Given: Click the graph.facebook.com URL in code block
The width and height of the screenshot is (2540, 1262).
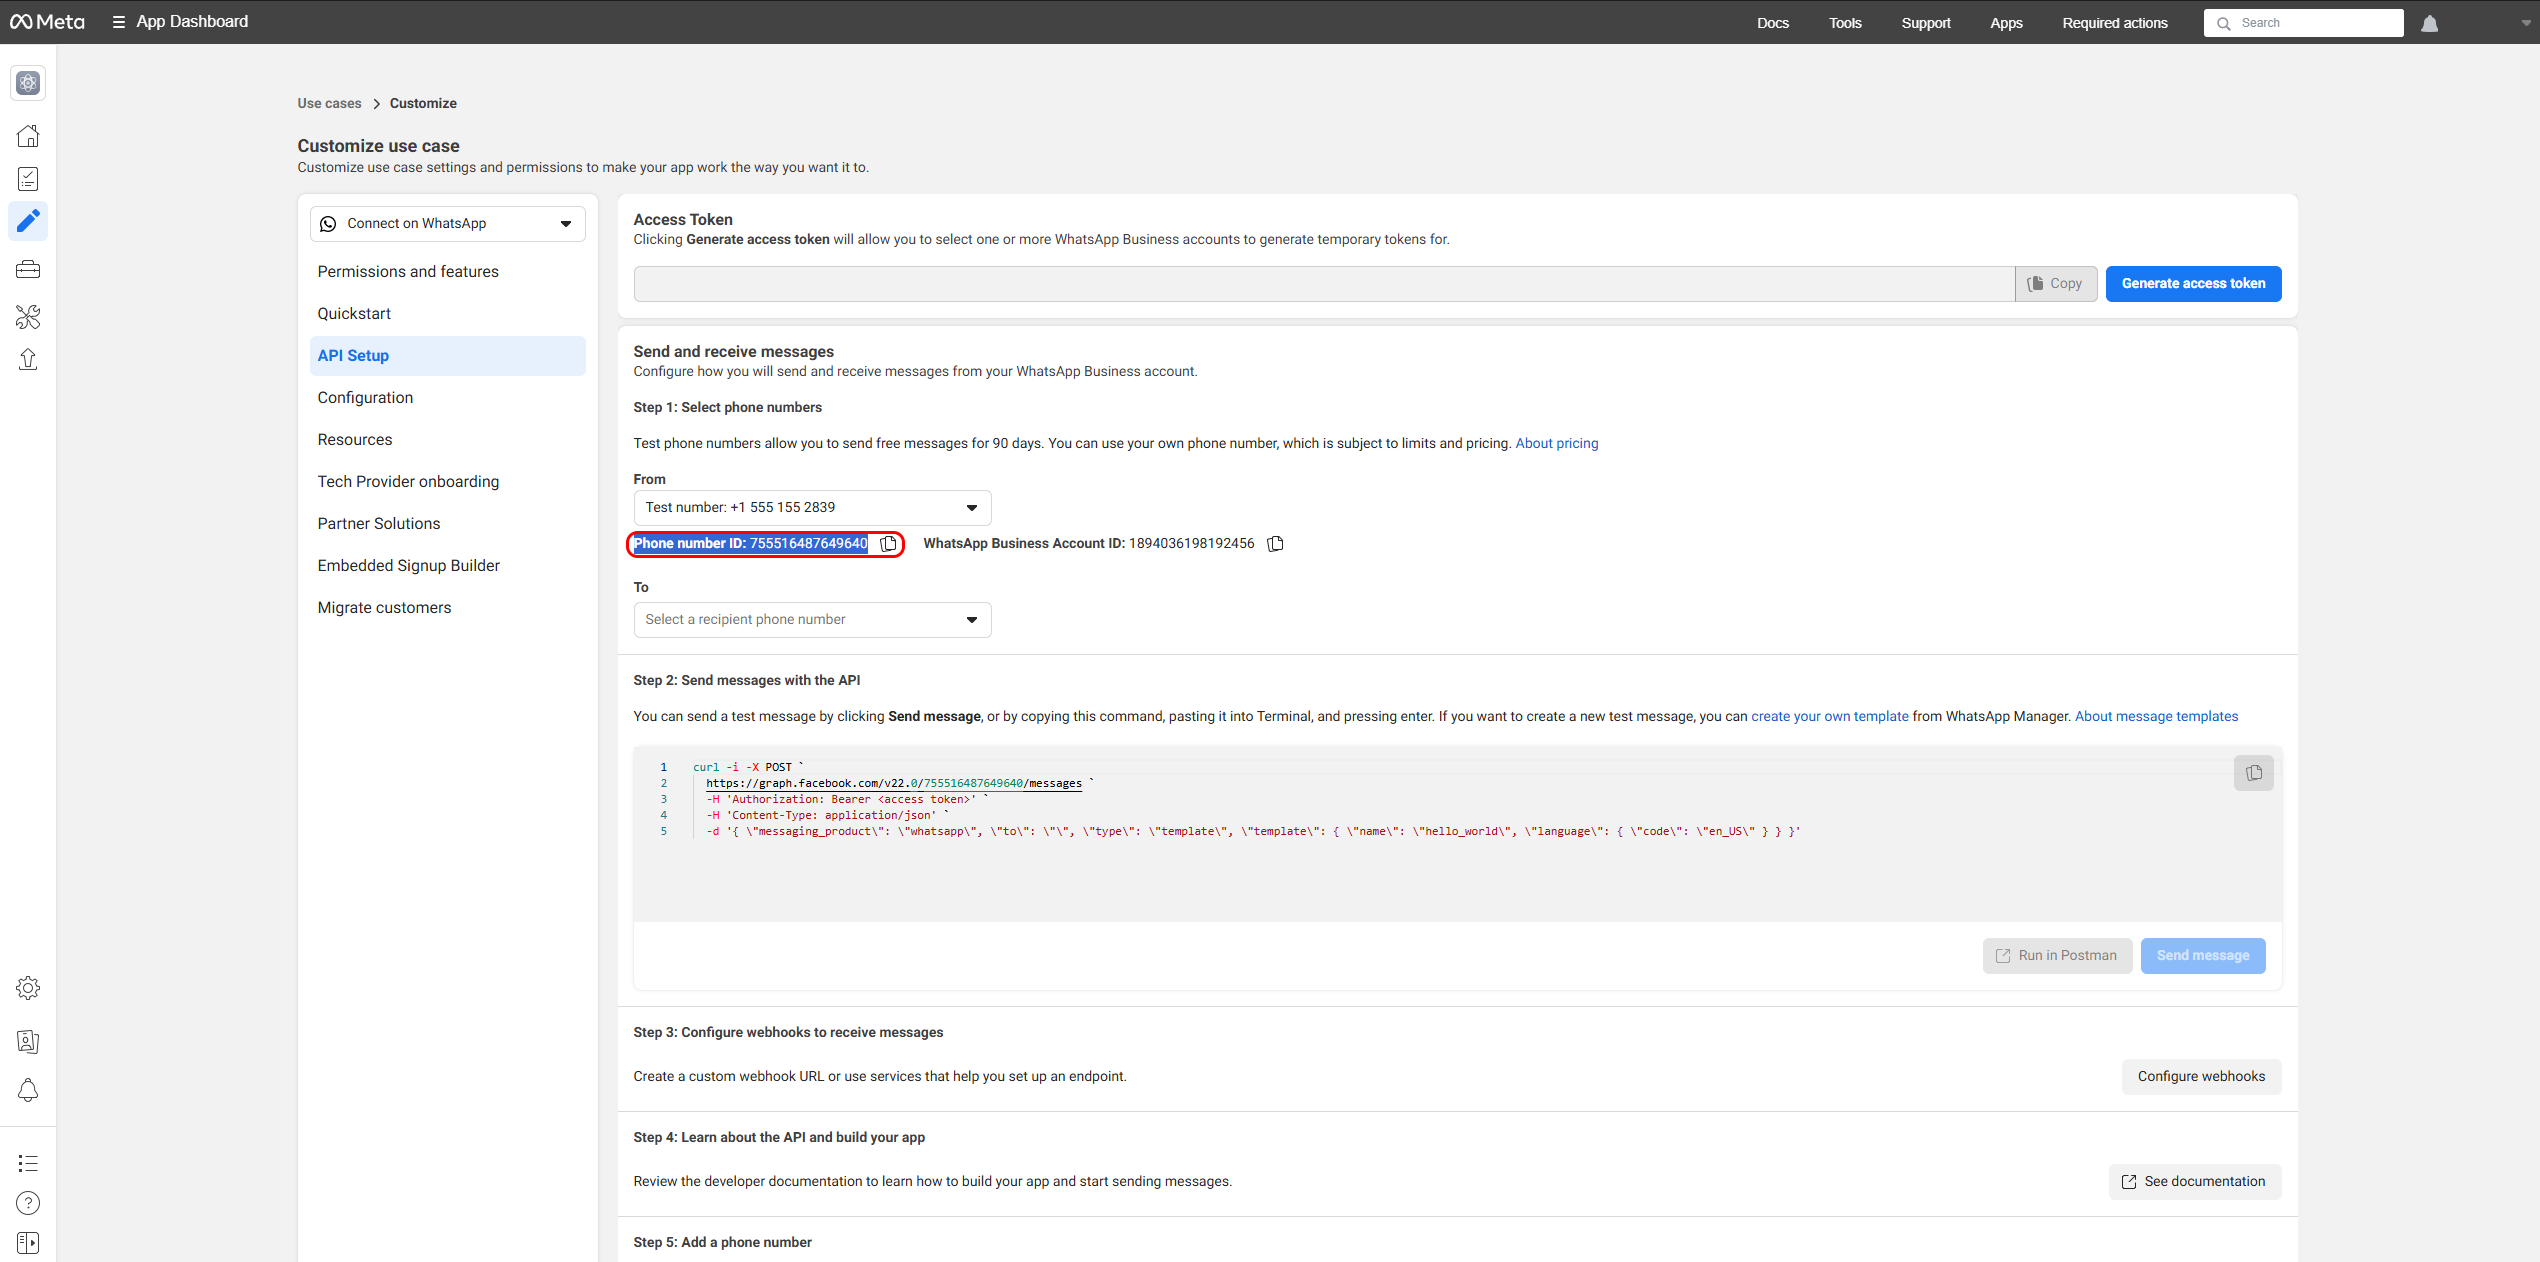Looking at the screenshot, I should [894, 784].
